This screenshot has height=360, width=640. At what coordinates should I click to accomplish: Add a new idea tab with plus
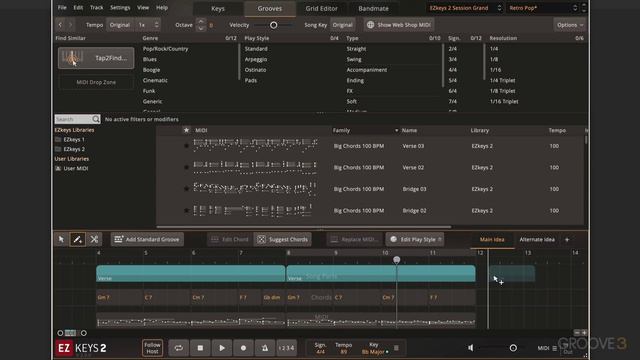[567, 240]
